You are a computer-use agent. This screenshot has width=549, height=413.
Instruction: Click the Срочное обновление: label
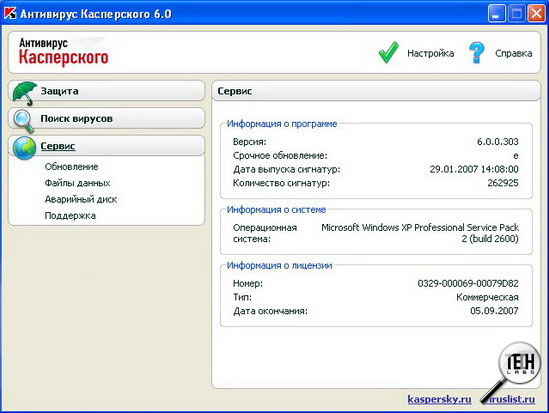(280, 155)
